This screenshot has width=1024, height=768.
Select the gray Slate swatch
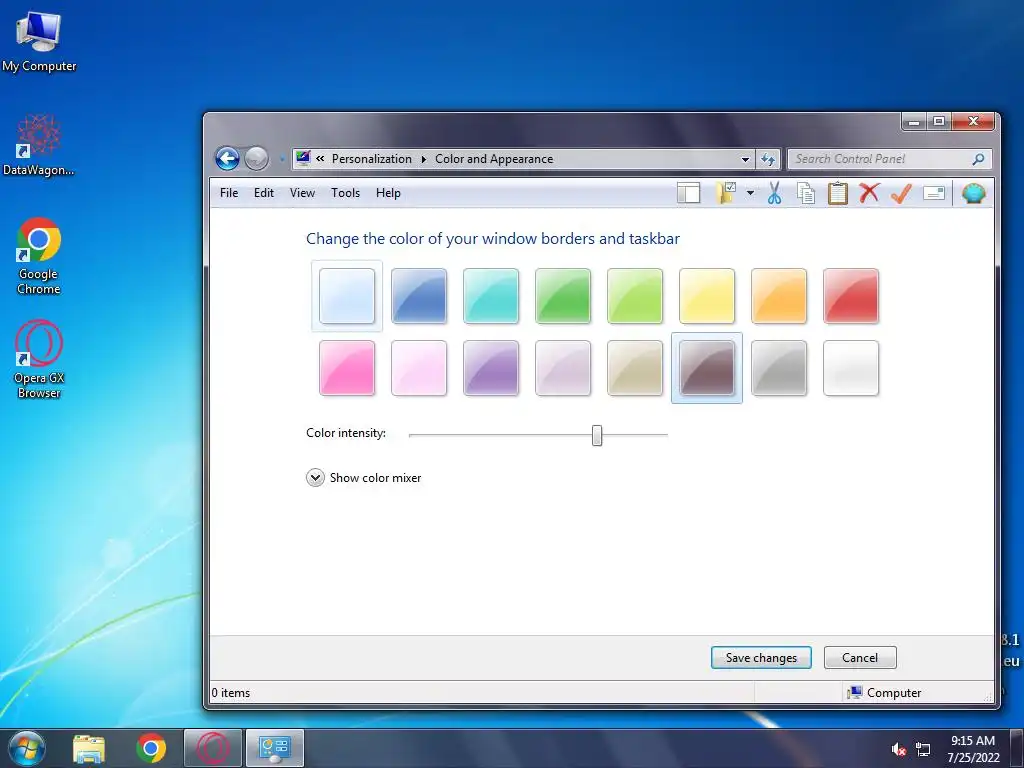coord(778,368)
